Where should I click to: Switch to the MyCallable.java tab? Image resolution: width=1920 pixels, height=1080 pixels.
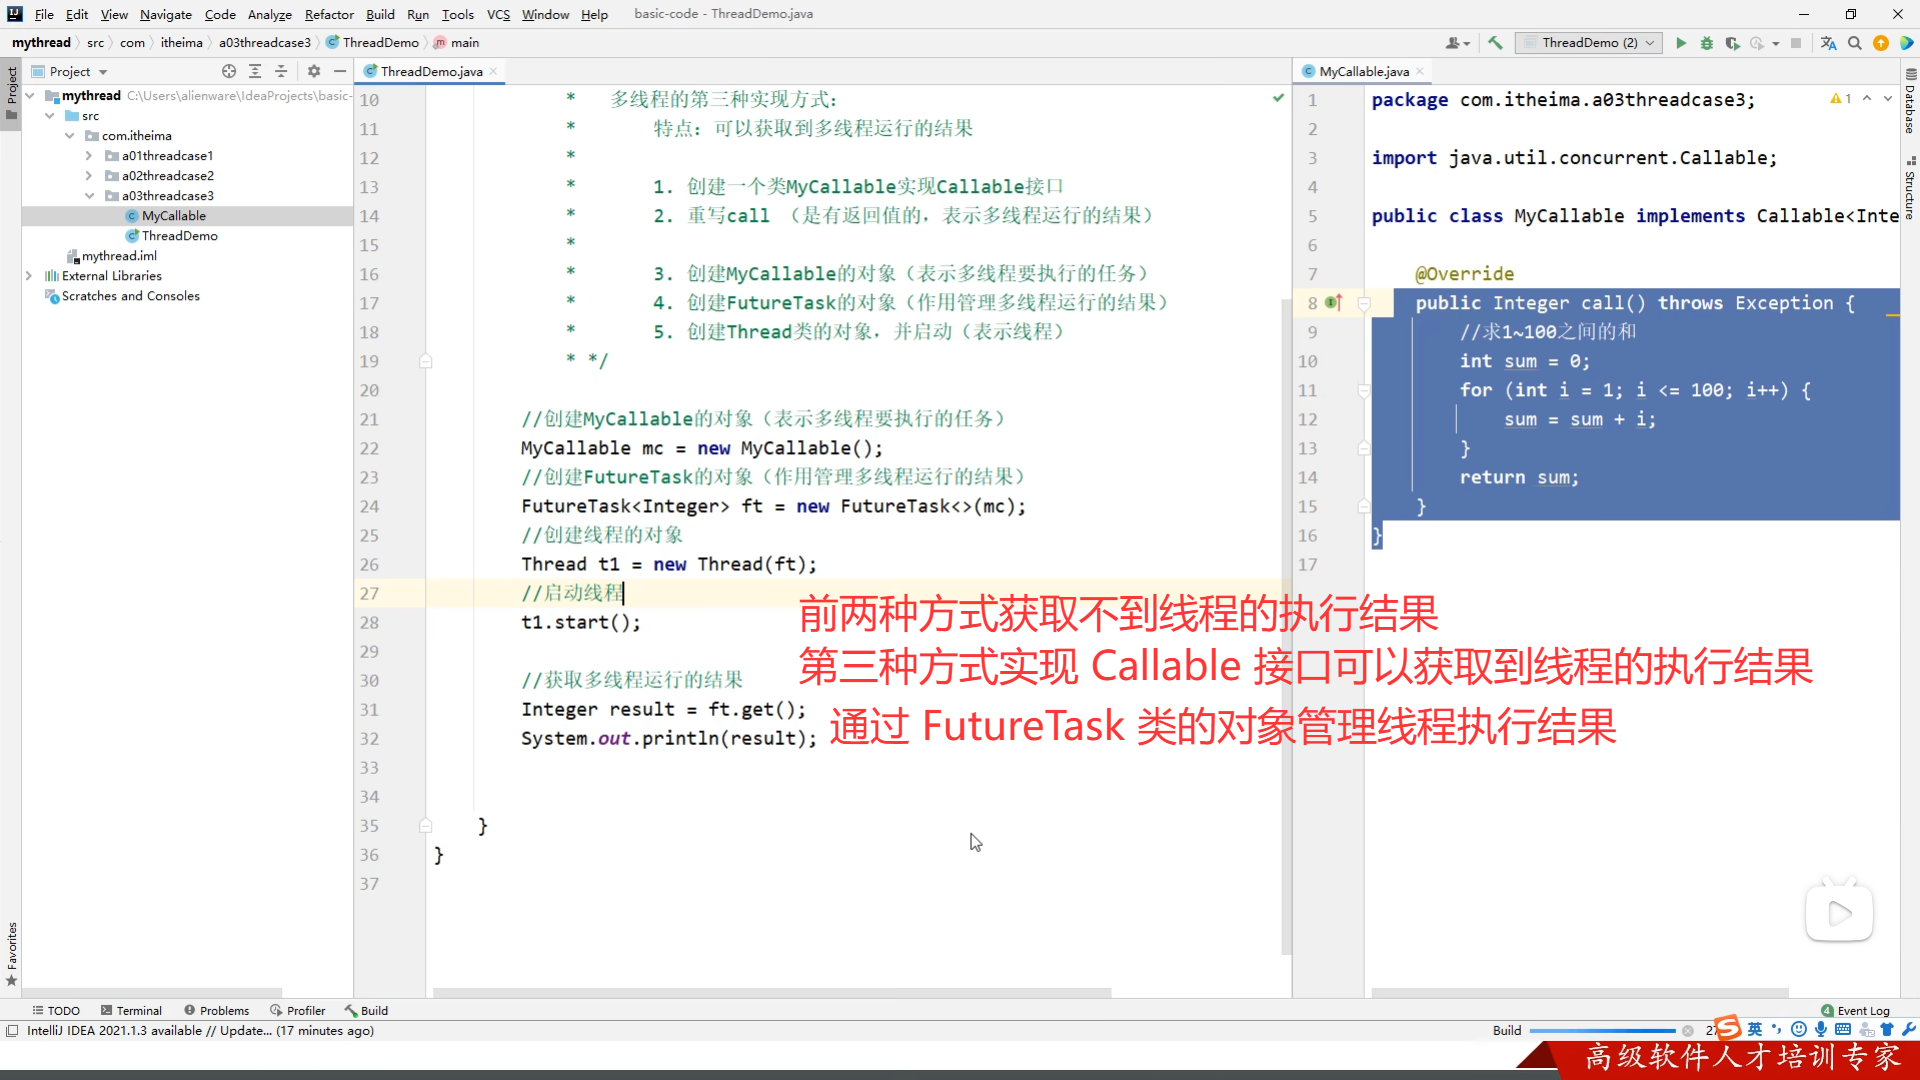(x=1363, y=71)
